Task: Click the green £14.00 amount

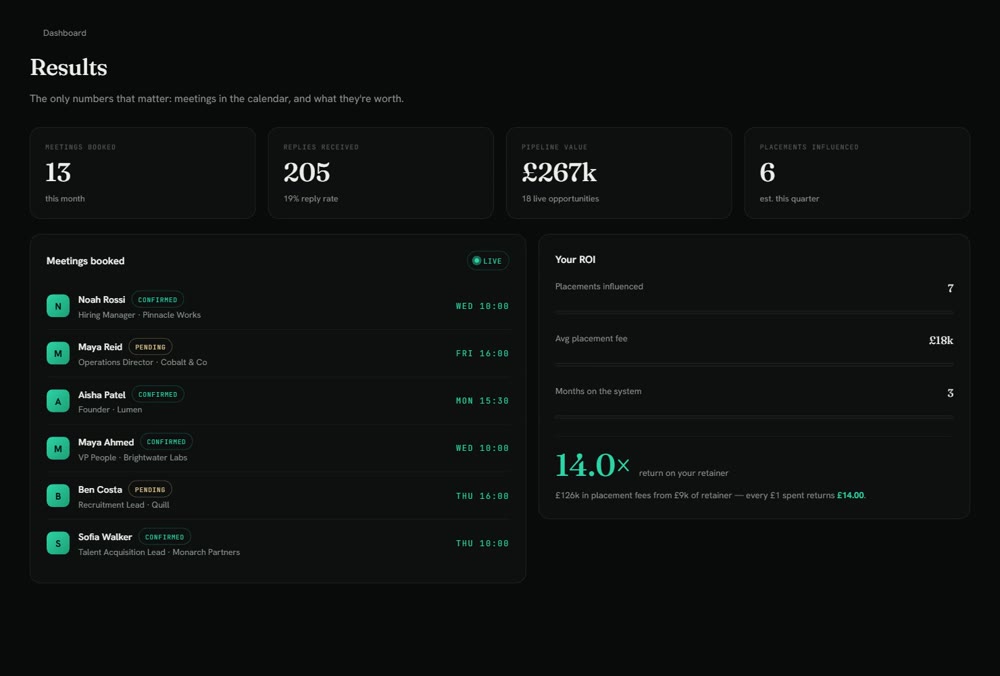Action: click(851, 496)
